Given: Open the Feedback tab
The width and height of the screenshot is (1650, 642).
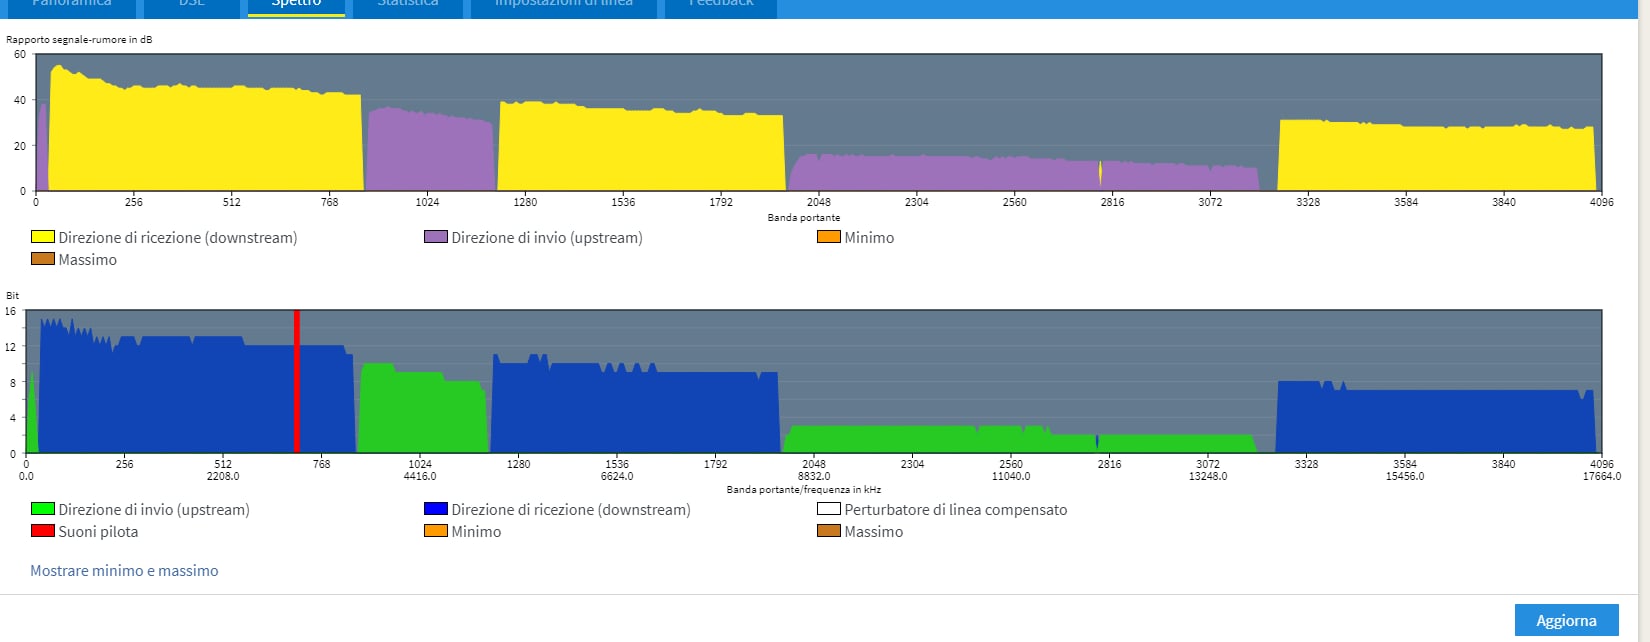Looking at the screenshot, I should click(720, 5).
